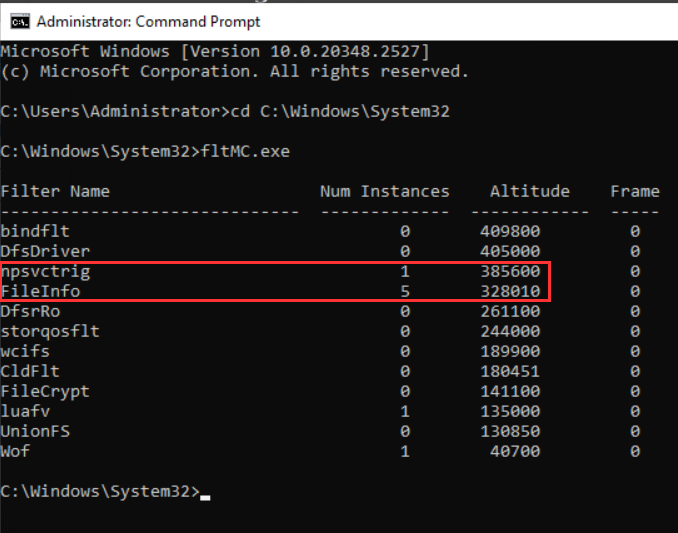The image size is (678, 533).
Task: Click altitude value 328010 for FileInfo
Action: click(x=510, y=291)
